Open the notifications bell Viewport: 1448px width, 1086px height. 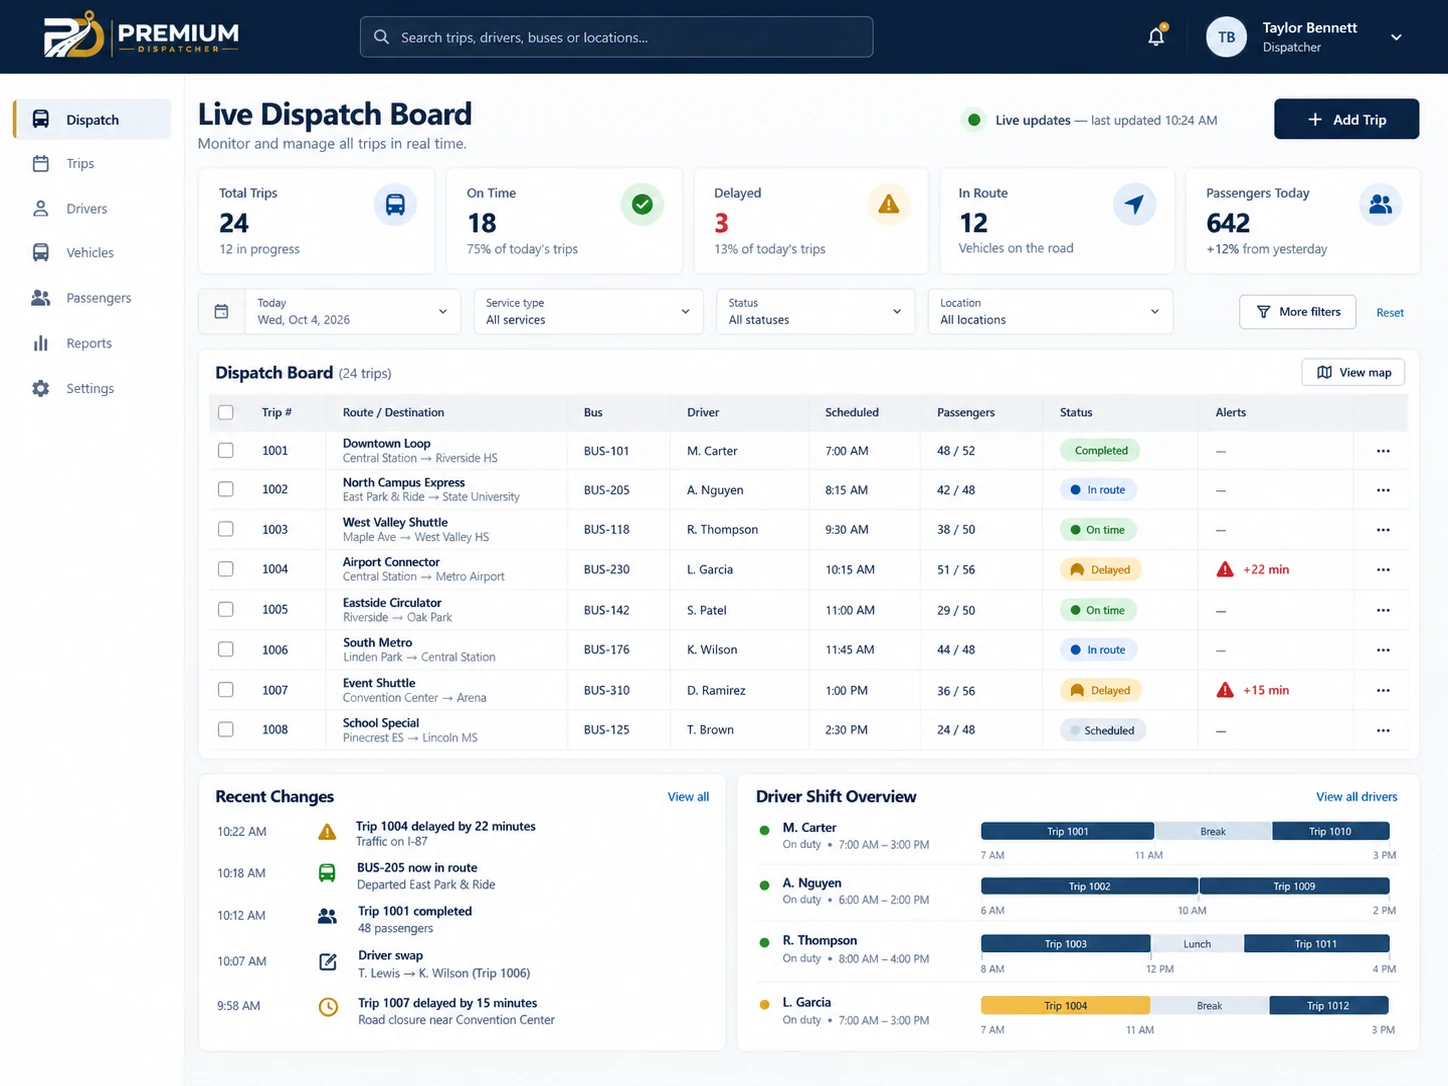click(1156, 37)
